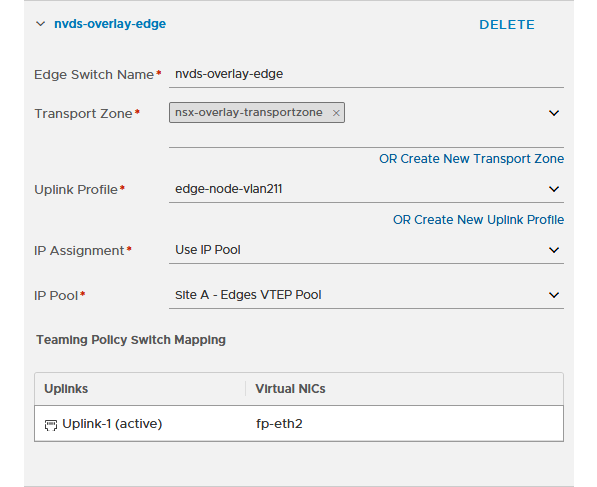This screenshot has width=597, height=487.
Task: Collapse the nvds-overlay-edge section chevron
Action: tap(40, 24)
